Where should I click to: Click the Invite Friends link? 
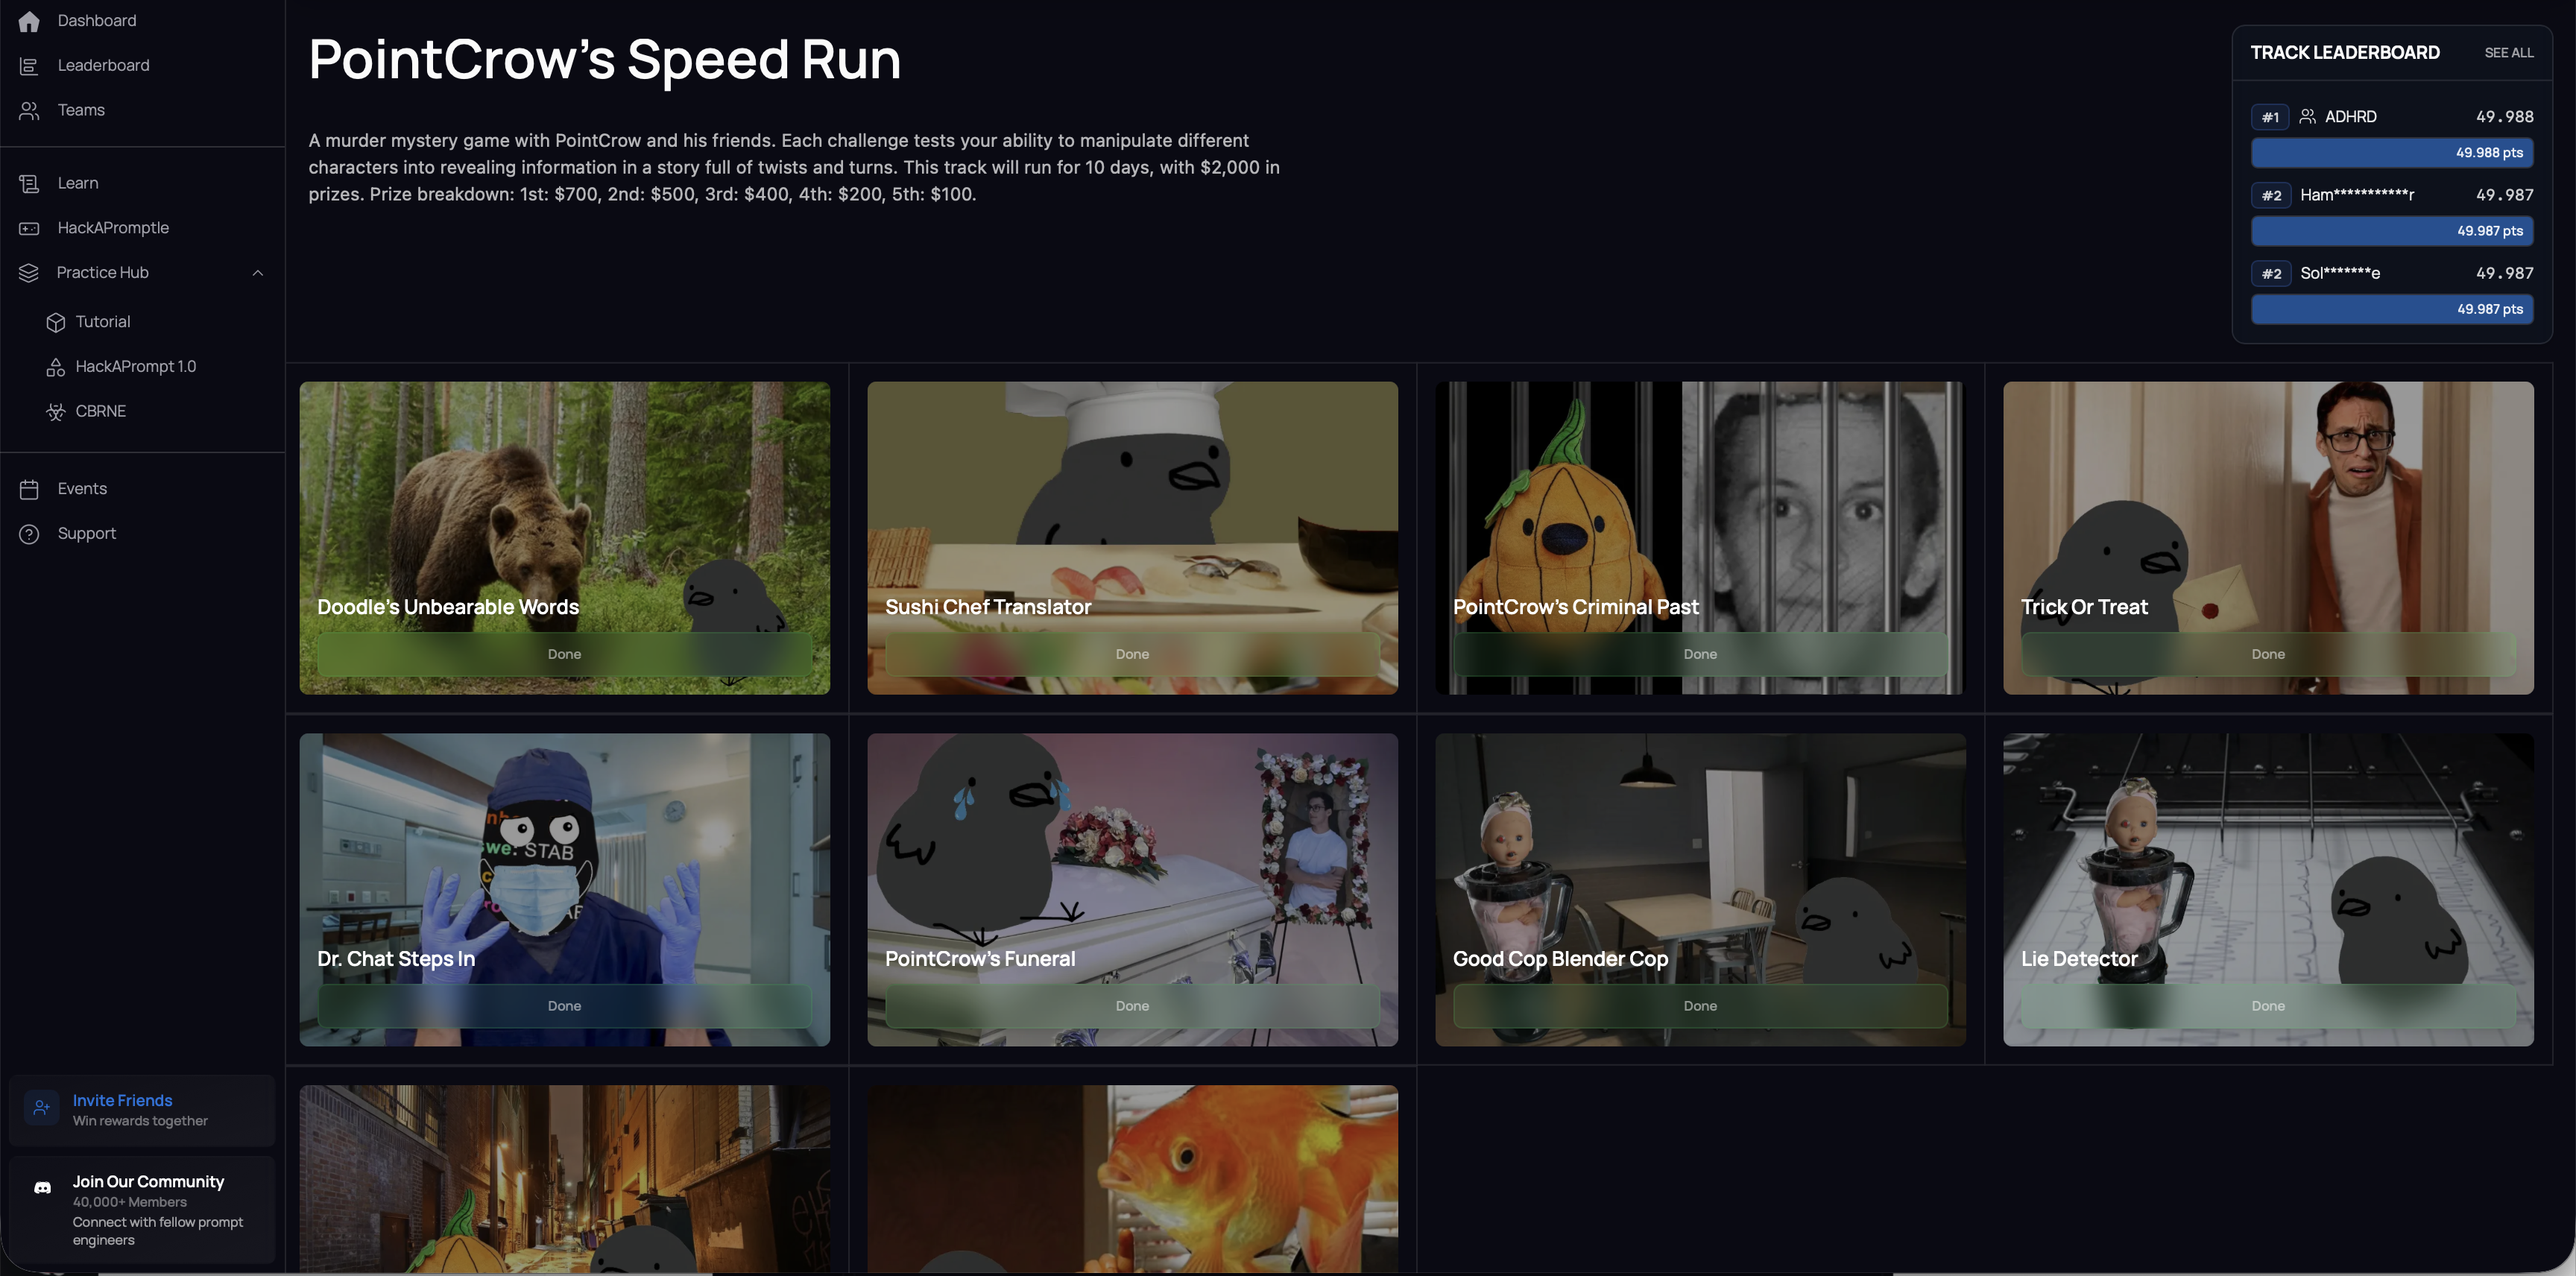coord(122,1100)
